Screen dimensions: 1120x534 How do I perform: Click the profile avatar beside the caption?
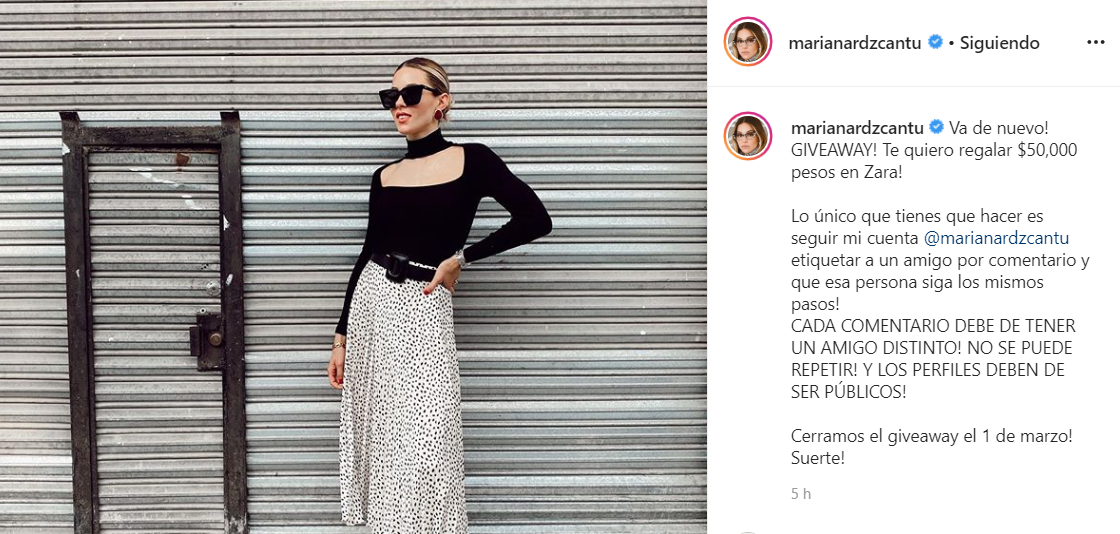(748, 136)
